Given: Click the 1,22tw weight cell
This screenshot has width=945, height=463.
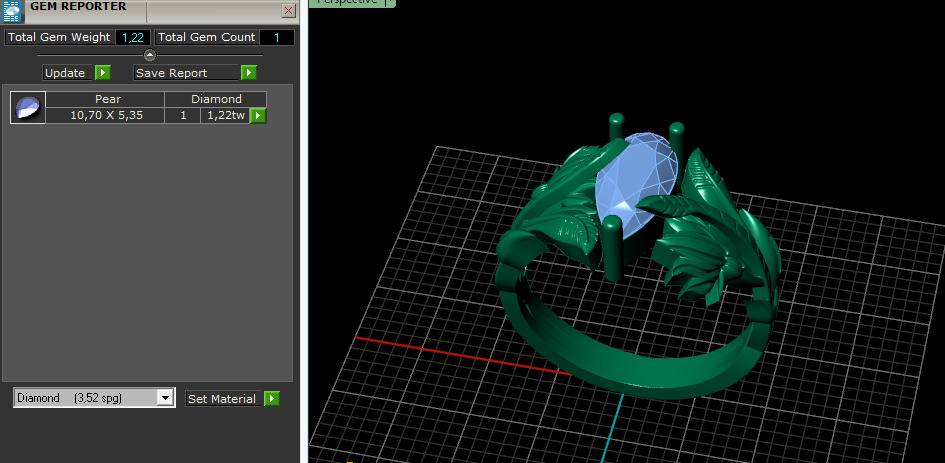Looking at the screenshot, I should coord(225,115).
